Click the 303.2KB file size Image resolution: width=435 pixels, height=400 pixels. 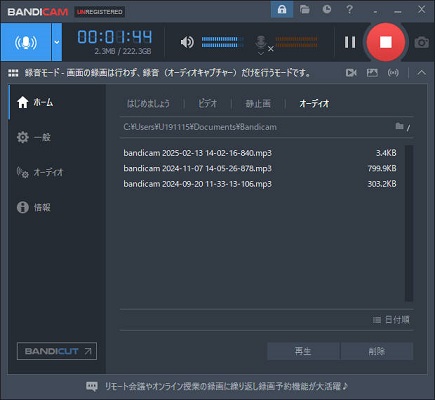click(382, 184)
